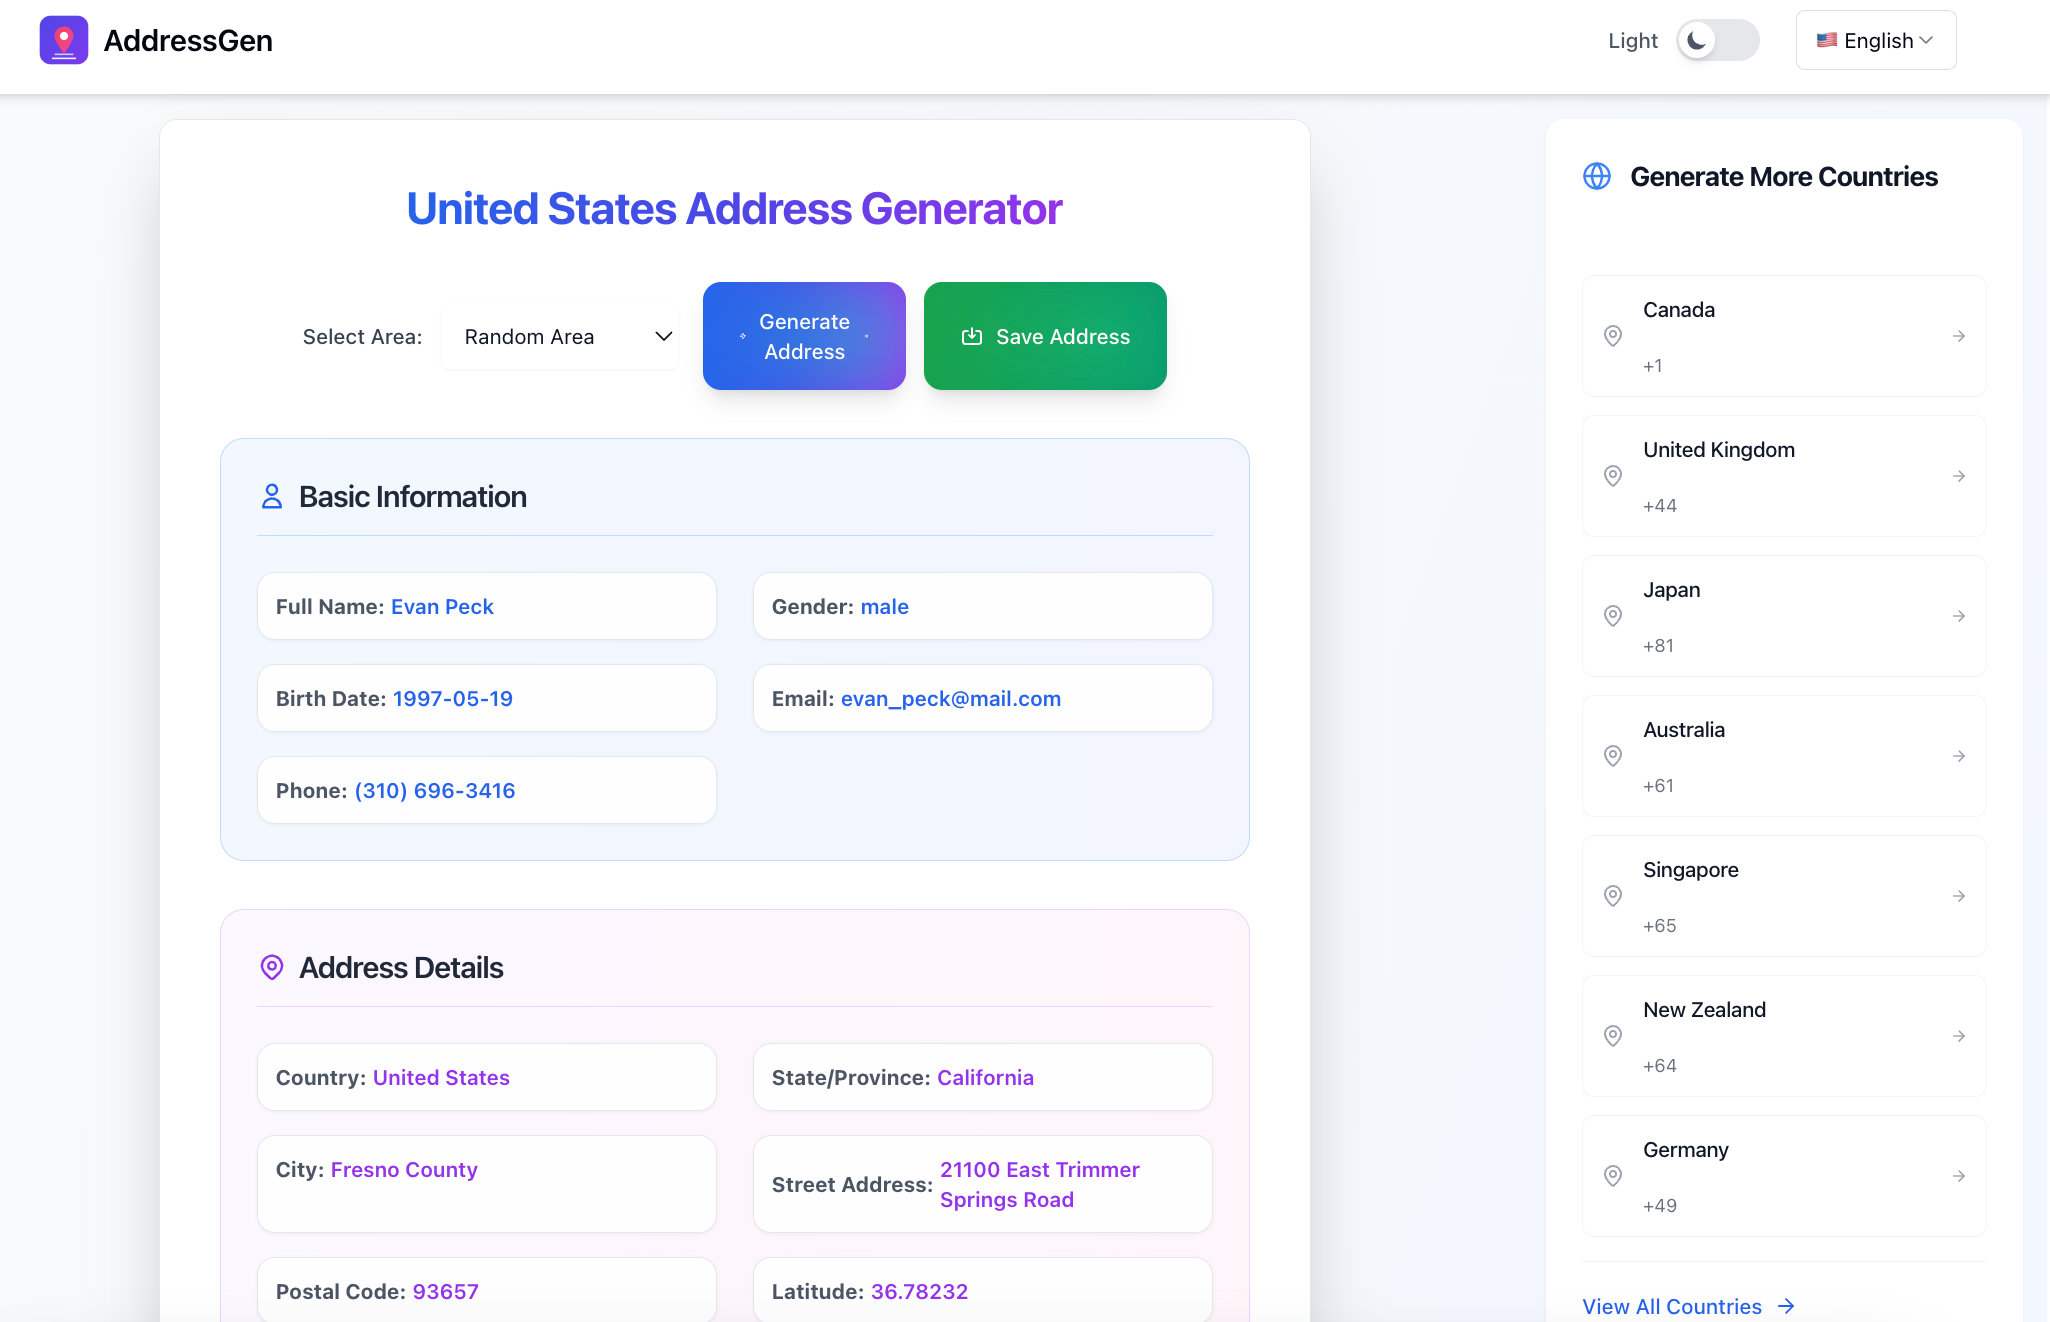Click the Save Address button
2050x1322 pixels.
(1045, 336)
